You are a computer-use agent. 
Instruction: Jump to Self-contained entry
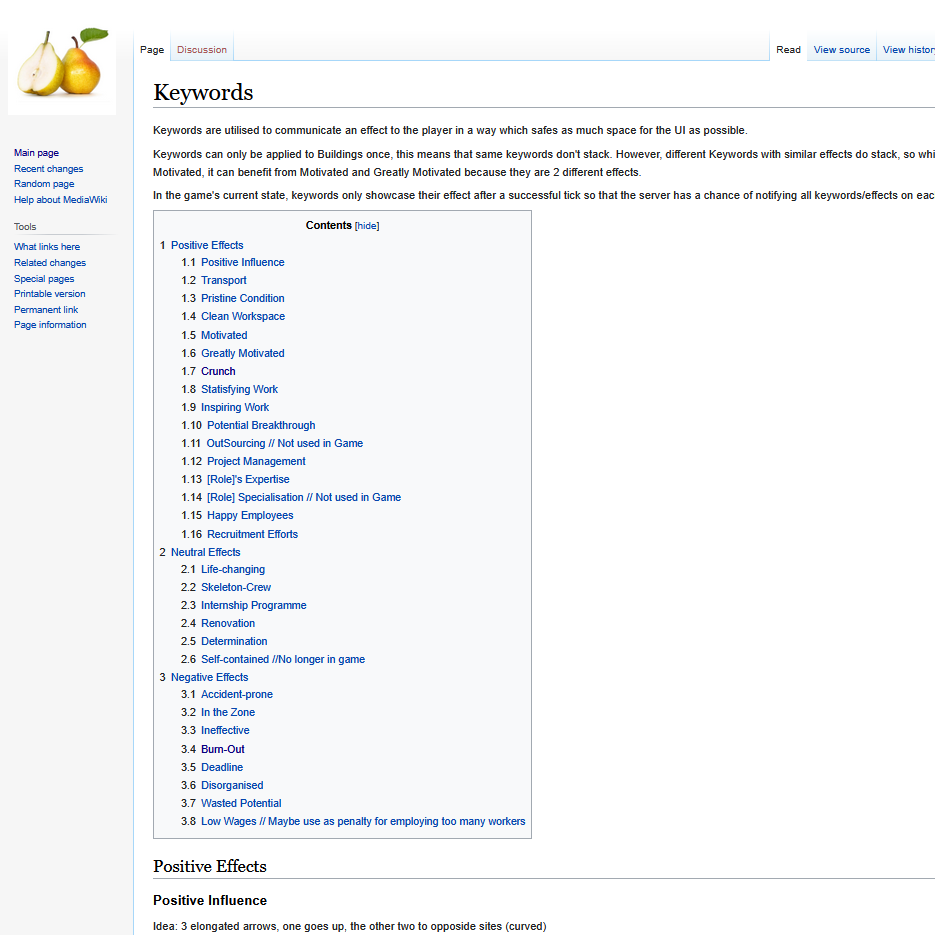[283, 659]
